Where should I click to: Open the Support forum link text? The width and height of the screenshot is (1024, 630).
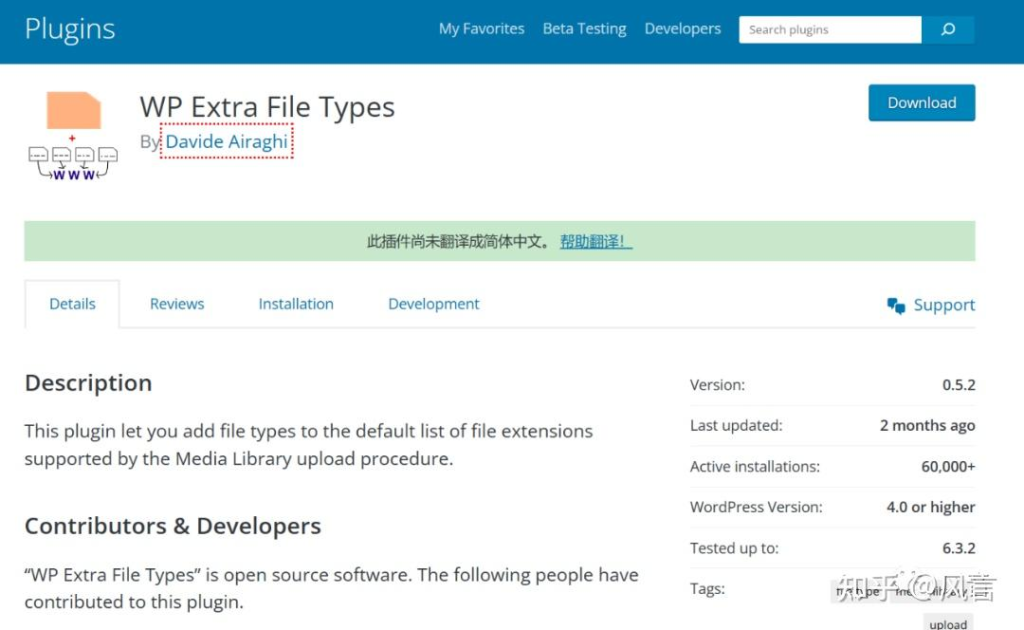[943, 305]
